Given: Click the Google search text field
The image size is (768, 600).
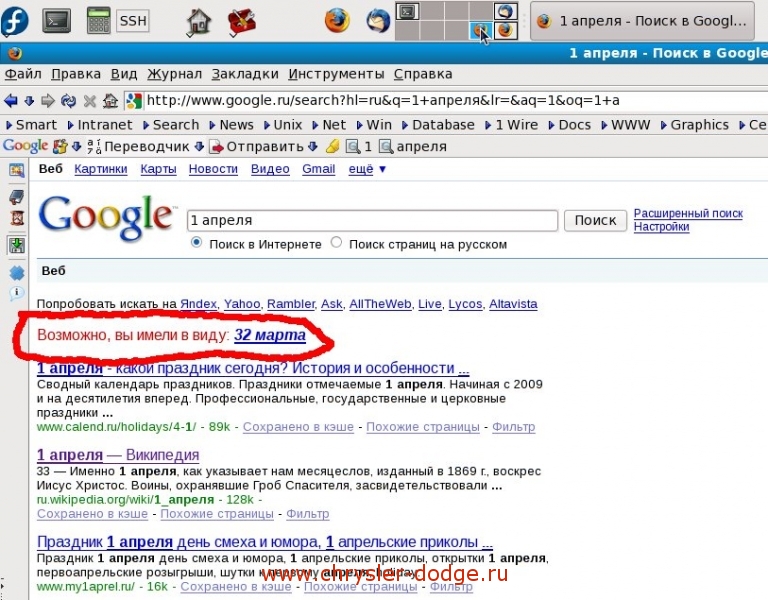Looking at the screenshot, I should point(372,220).
